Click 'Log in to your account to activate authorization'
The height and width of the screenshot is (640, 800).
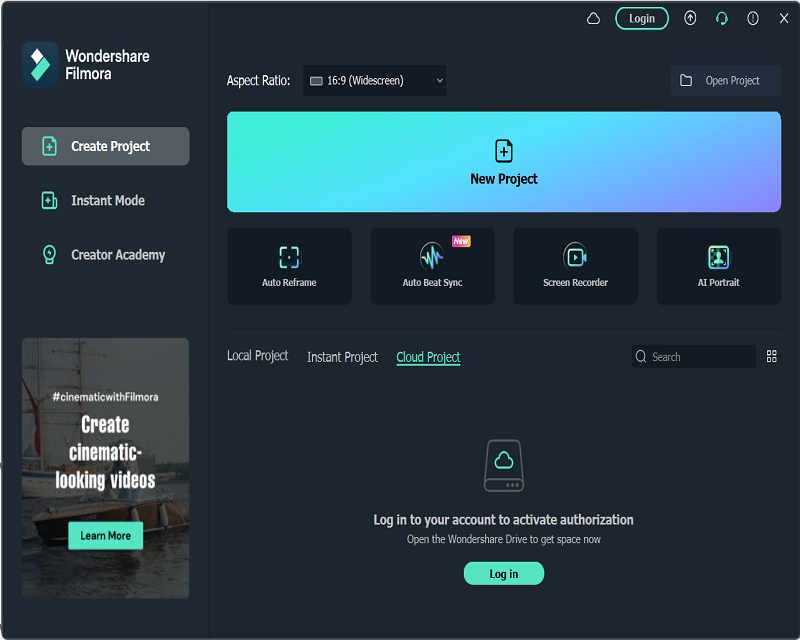(504, 520)
